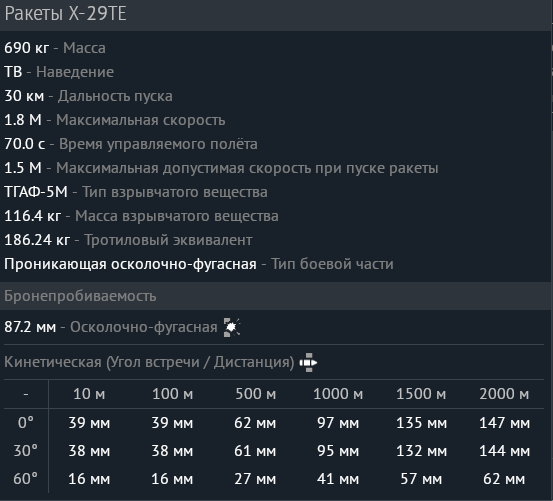Click the '30°' angle row header
The image size is (553, 501).
point(26,451)
